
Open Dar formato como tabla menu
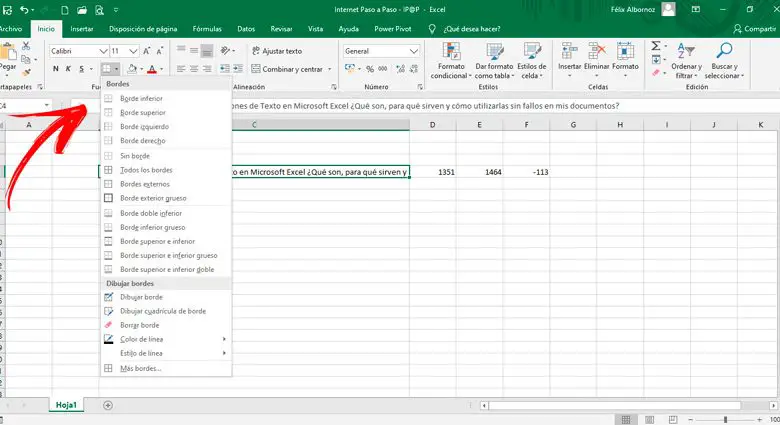pos(493,61)
